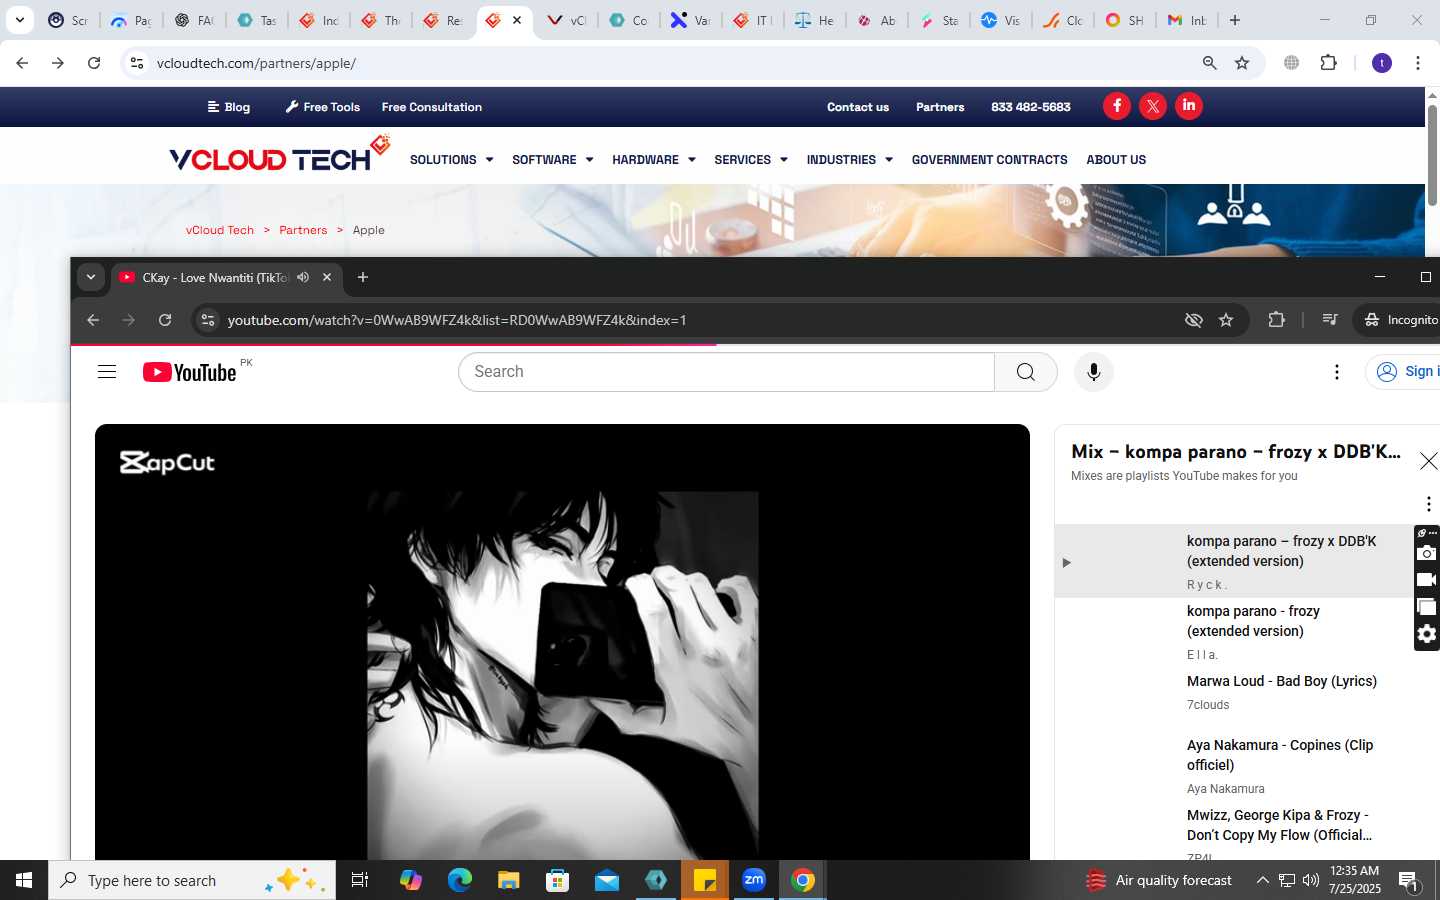Open tab search dropdown in main Chrome window
1440x900 pixels.
coord(19,20)
